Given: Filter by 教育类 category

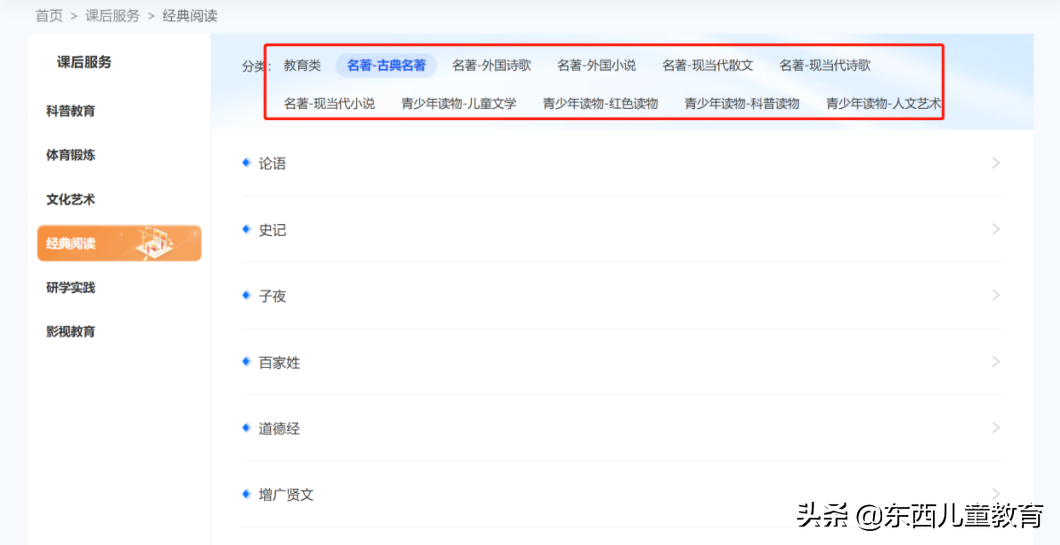Looking at the screenshot, I should click(x=302, y=66).
